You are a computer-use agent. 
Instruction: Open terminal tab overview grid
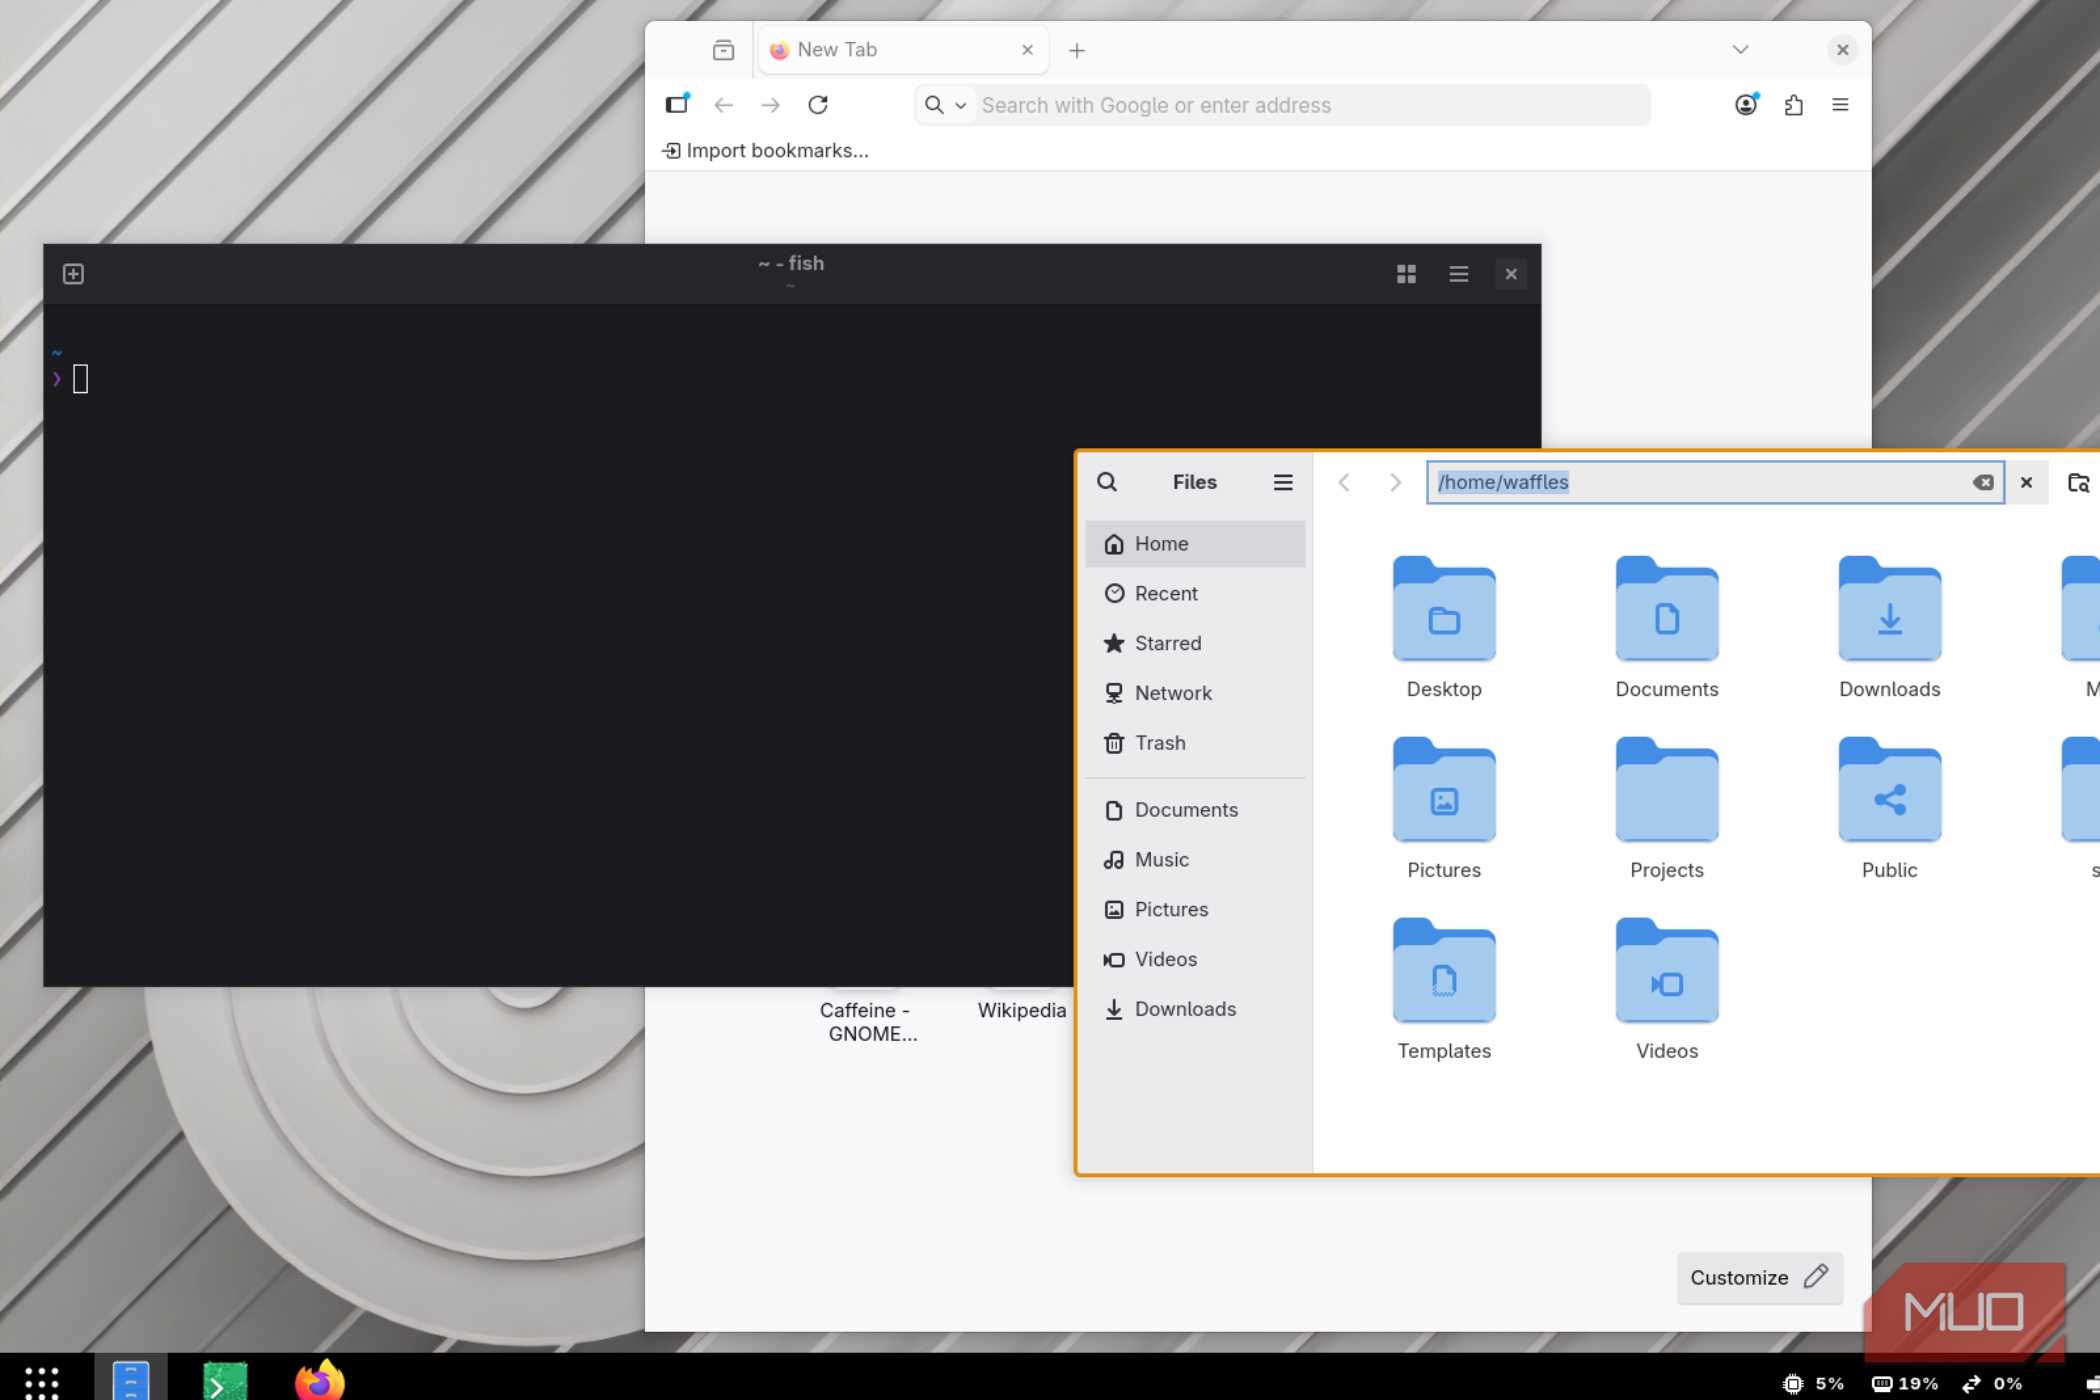tap(1406, 274)
